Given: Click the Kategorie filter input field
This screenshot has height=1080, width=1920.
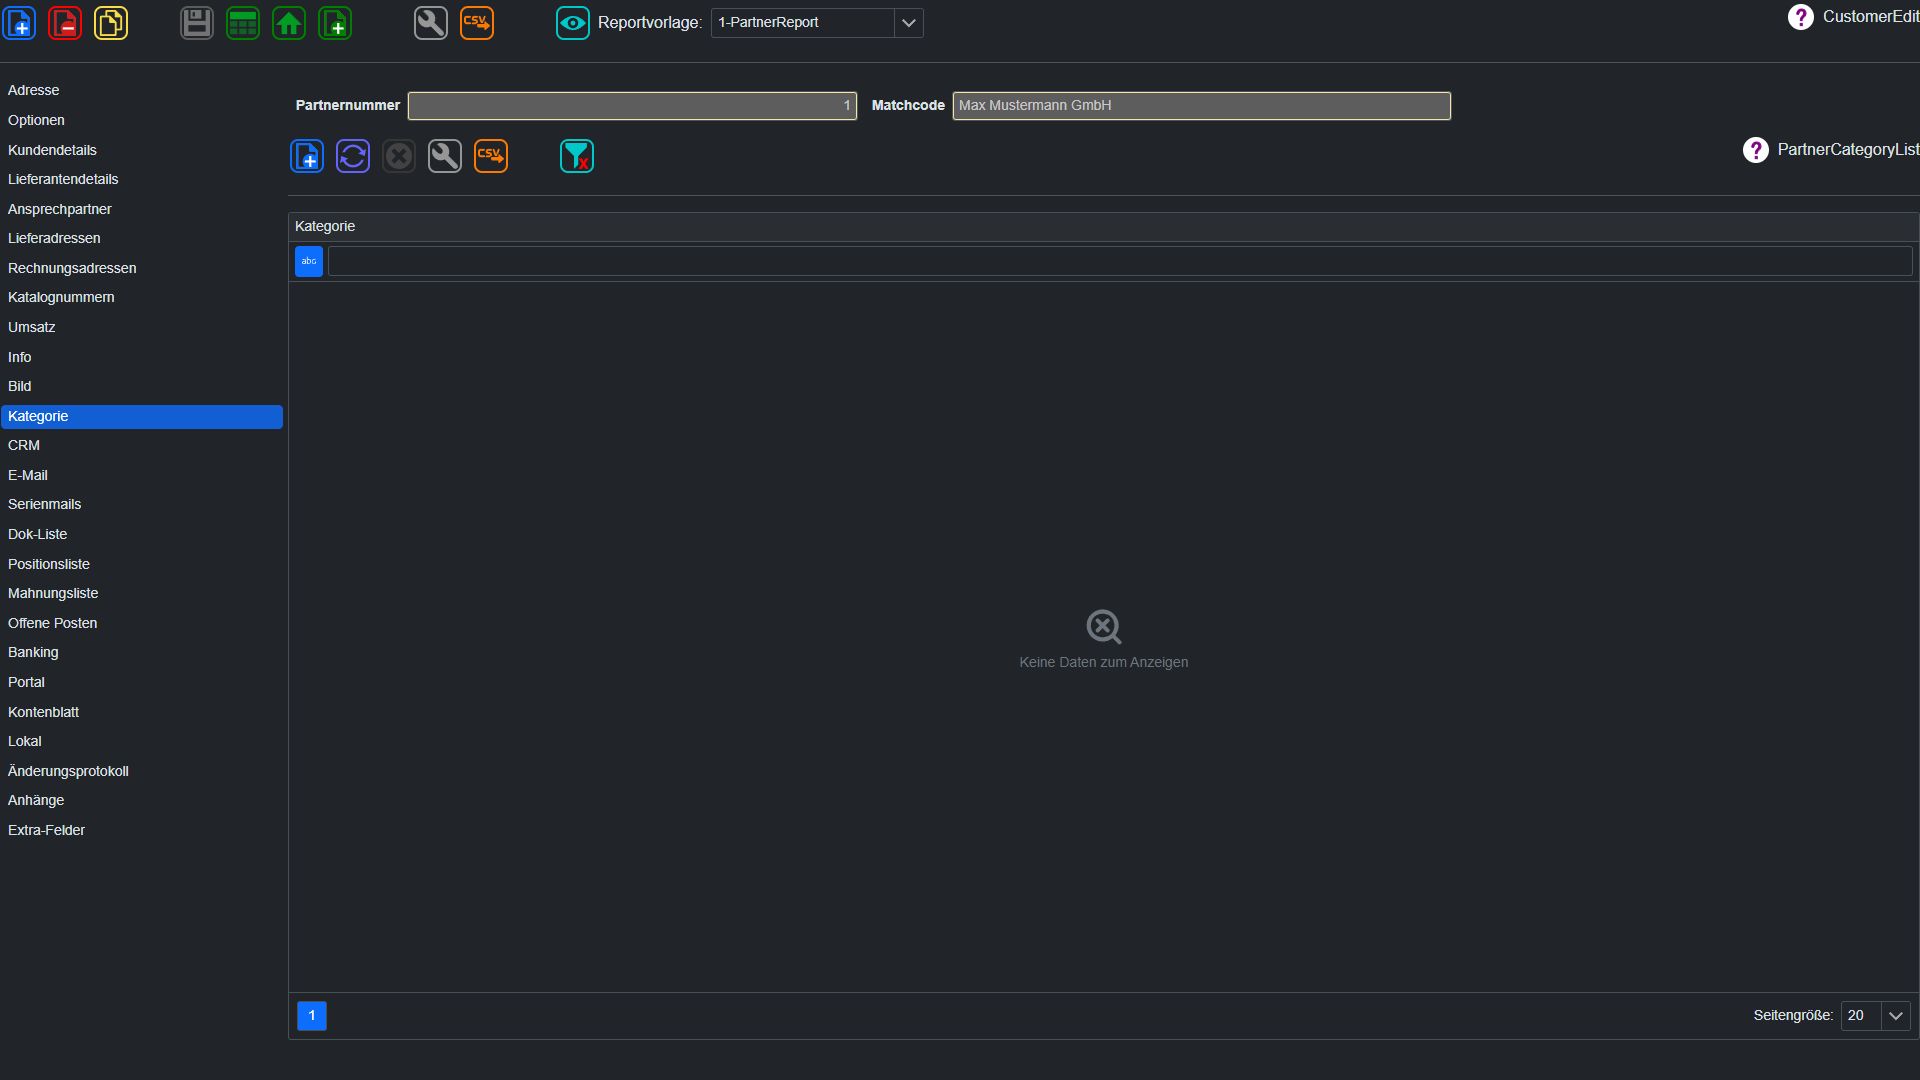Looking at the screenshot, I should point(1120,261).
